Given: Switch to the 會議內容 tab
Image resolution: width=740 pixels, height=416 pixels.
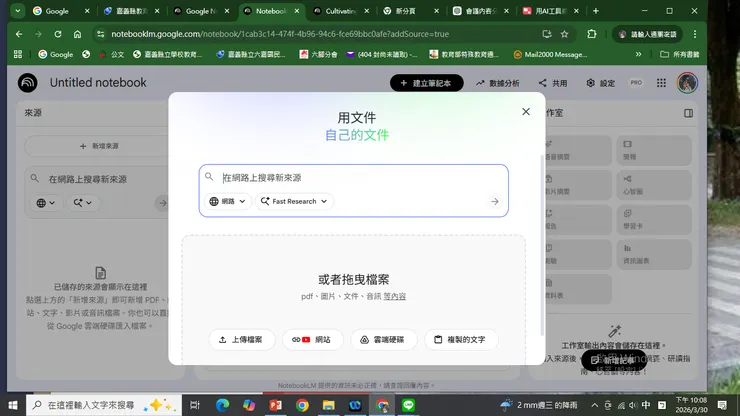Looking at the screenshot, I should pos(481,11).
